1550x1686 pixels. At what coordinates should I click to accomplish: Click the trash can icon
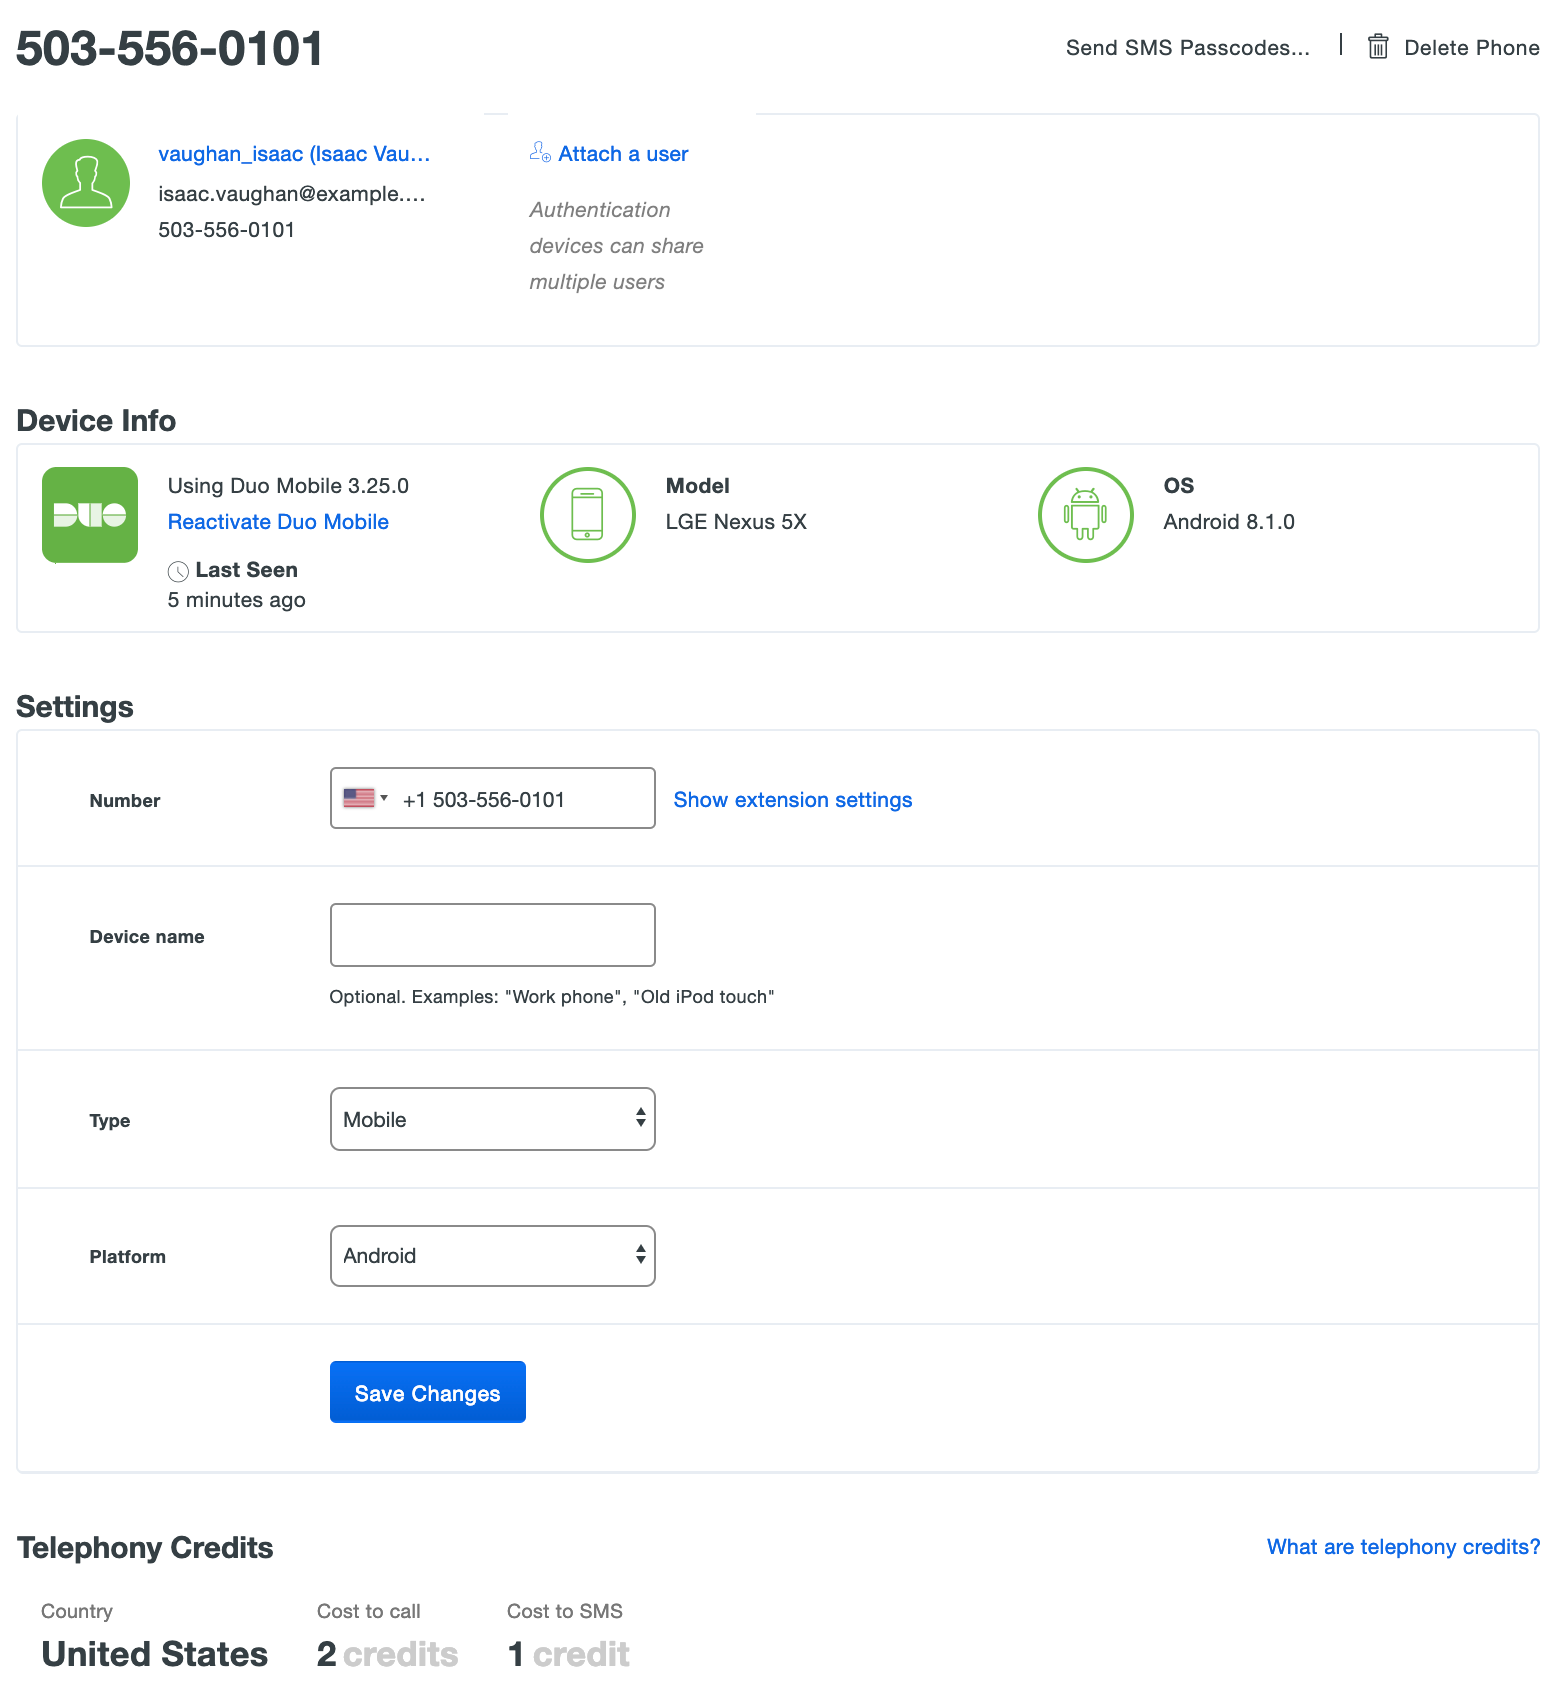tap(1378, 47)
